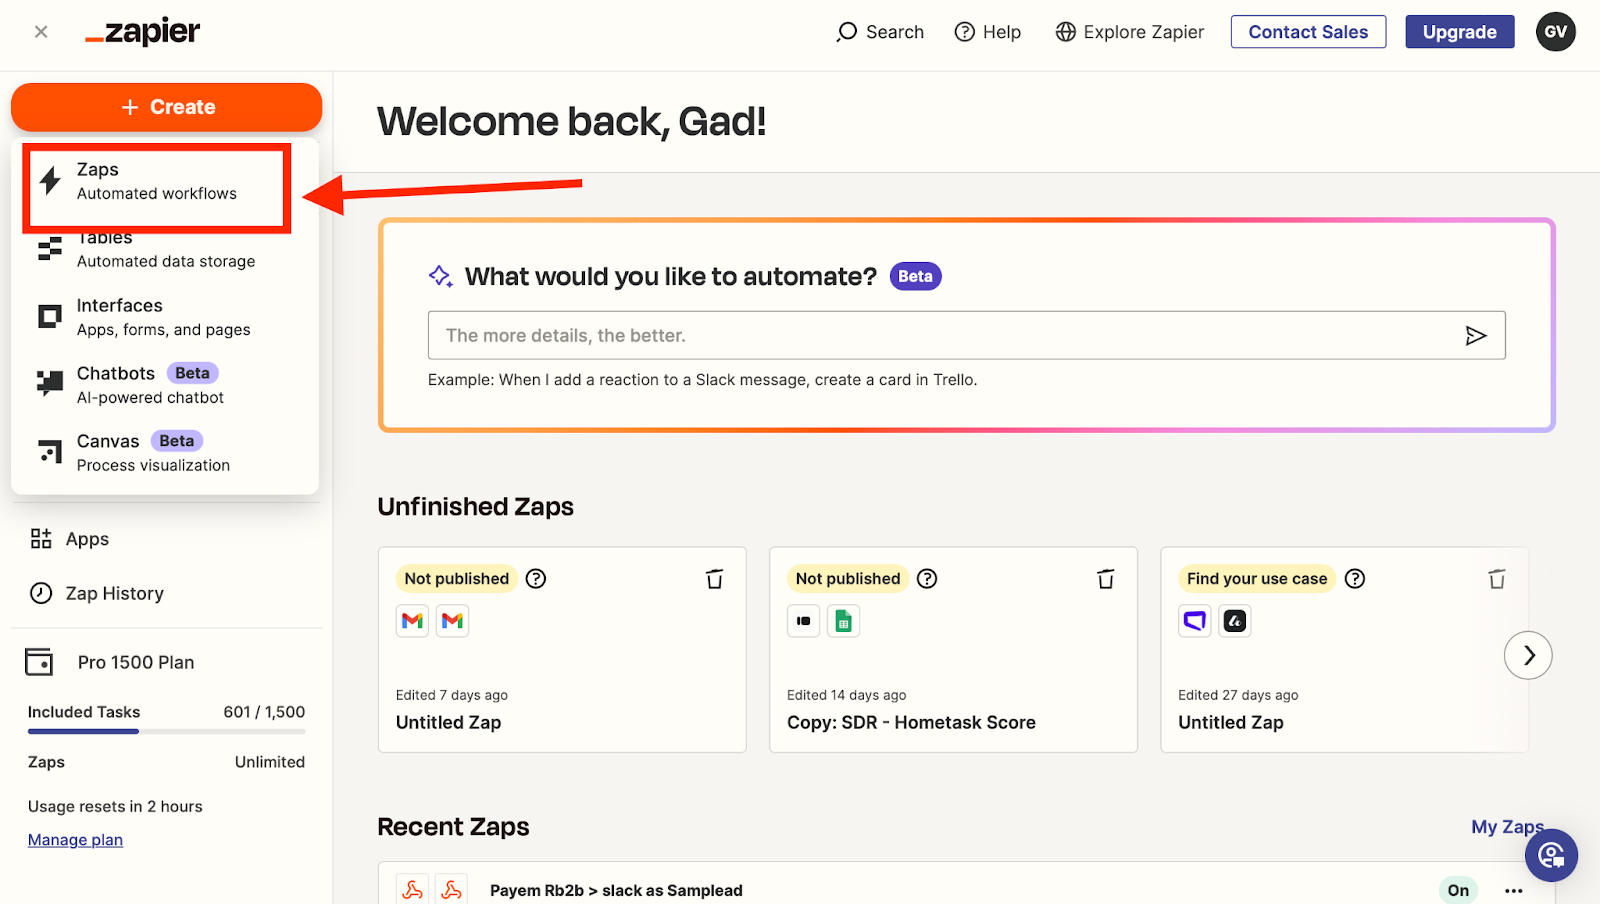This screenshot has width=1600, height=904.
Task: Click the Beta badge next to automate heading
Action: (x=915, y=276)
